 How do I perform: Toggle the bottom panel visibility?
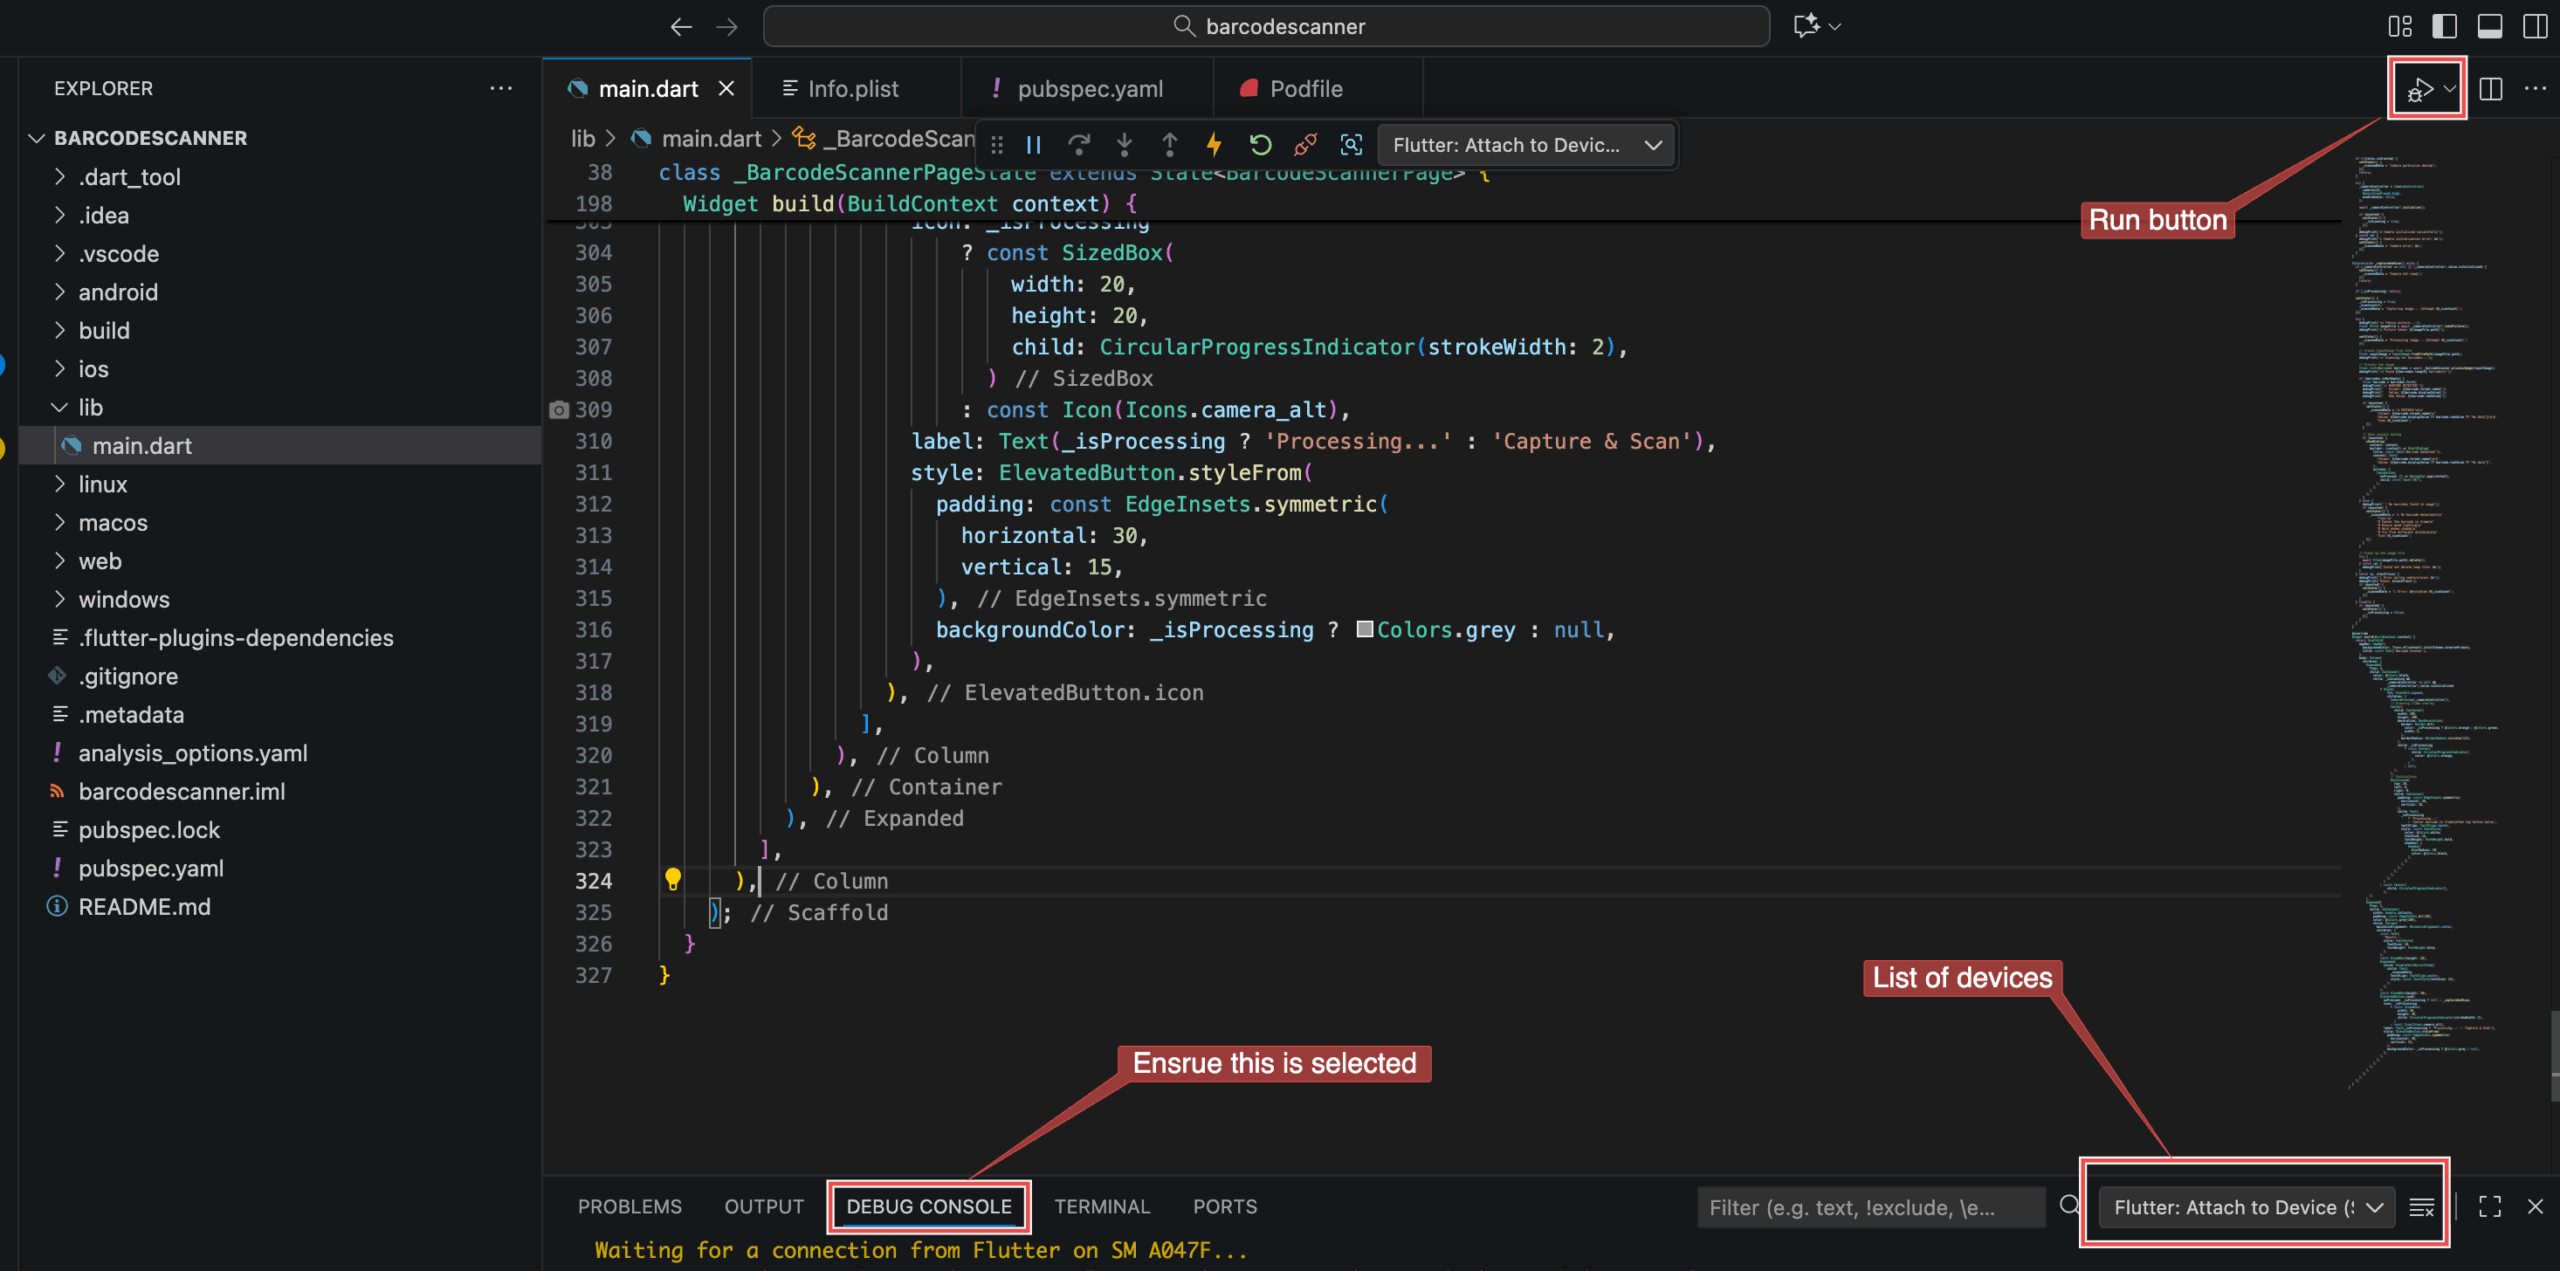point(2490,26)
